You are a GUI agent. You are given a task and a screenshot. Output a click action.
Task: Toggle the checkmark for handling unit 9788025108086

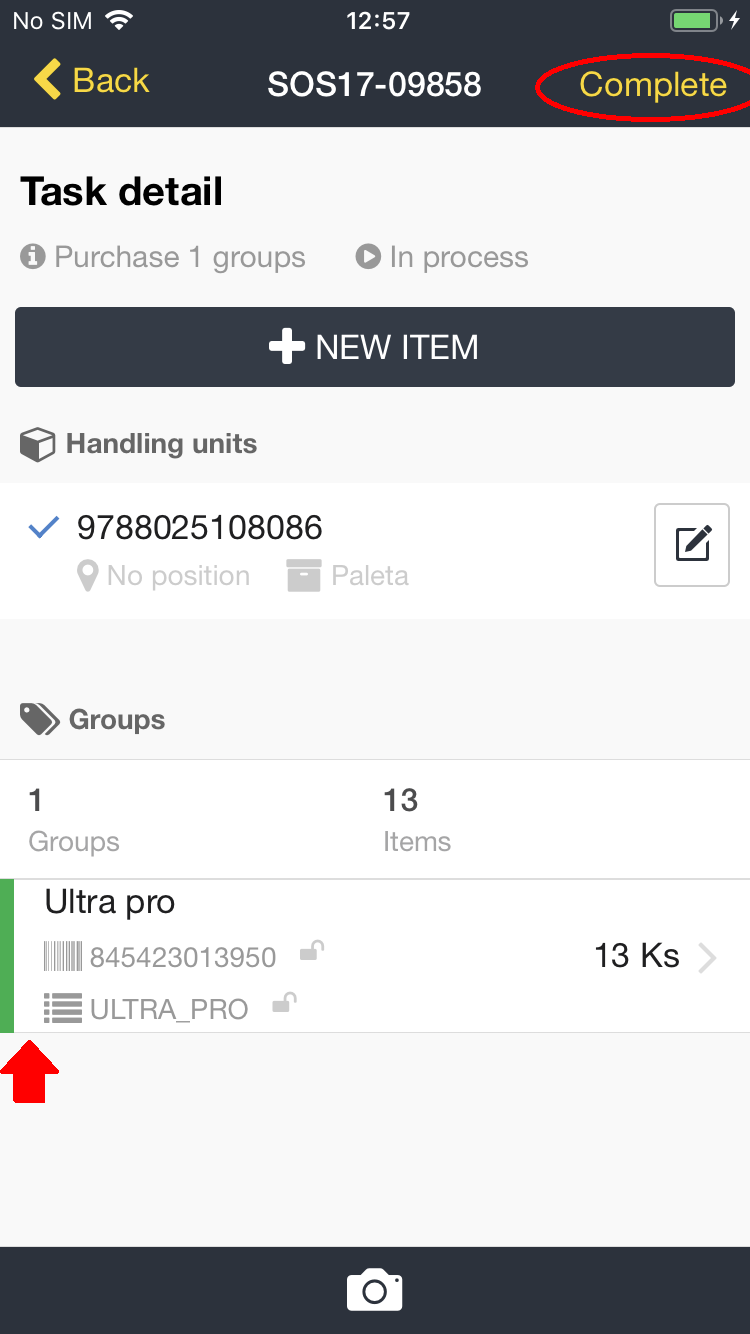point(43,527)
